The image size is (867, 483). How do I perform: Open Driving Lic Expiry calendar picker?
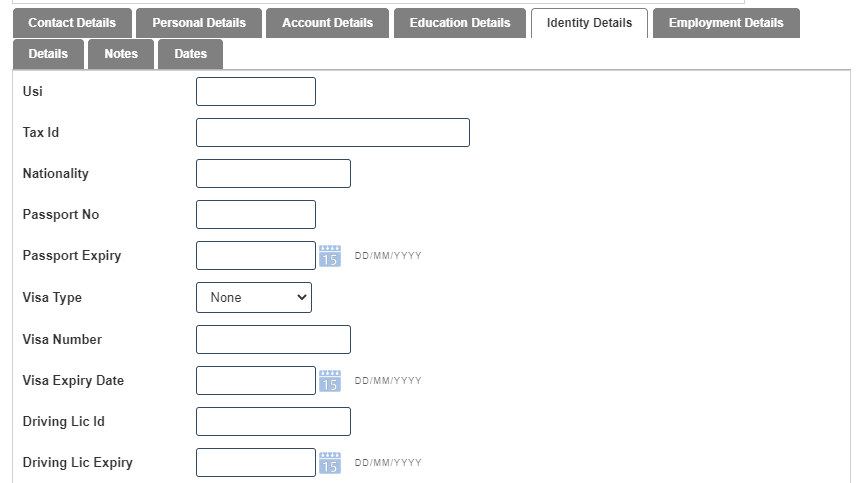coord(330,463)
